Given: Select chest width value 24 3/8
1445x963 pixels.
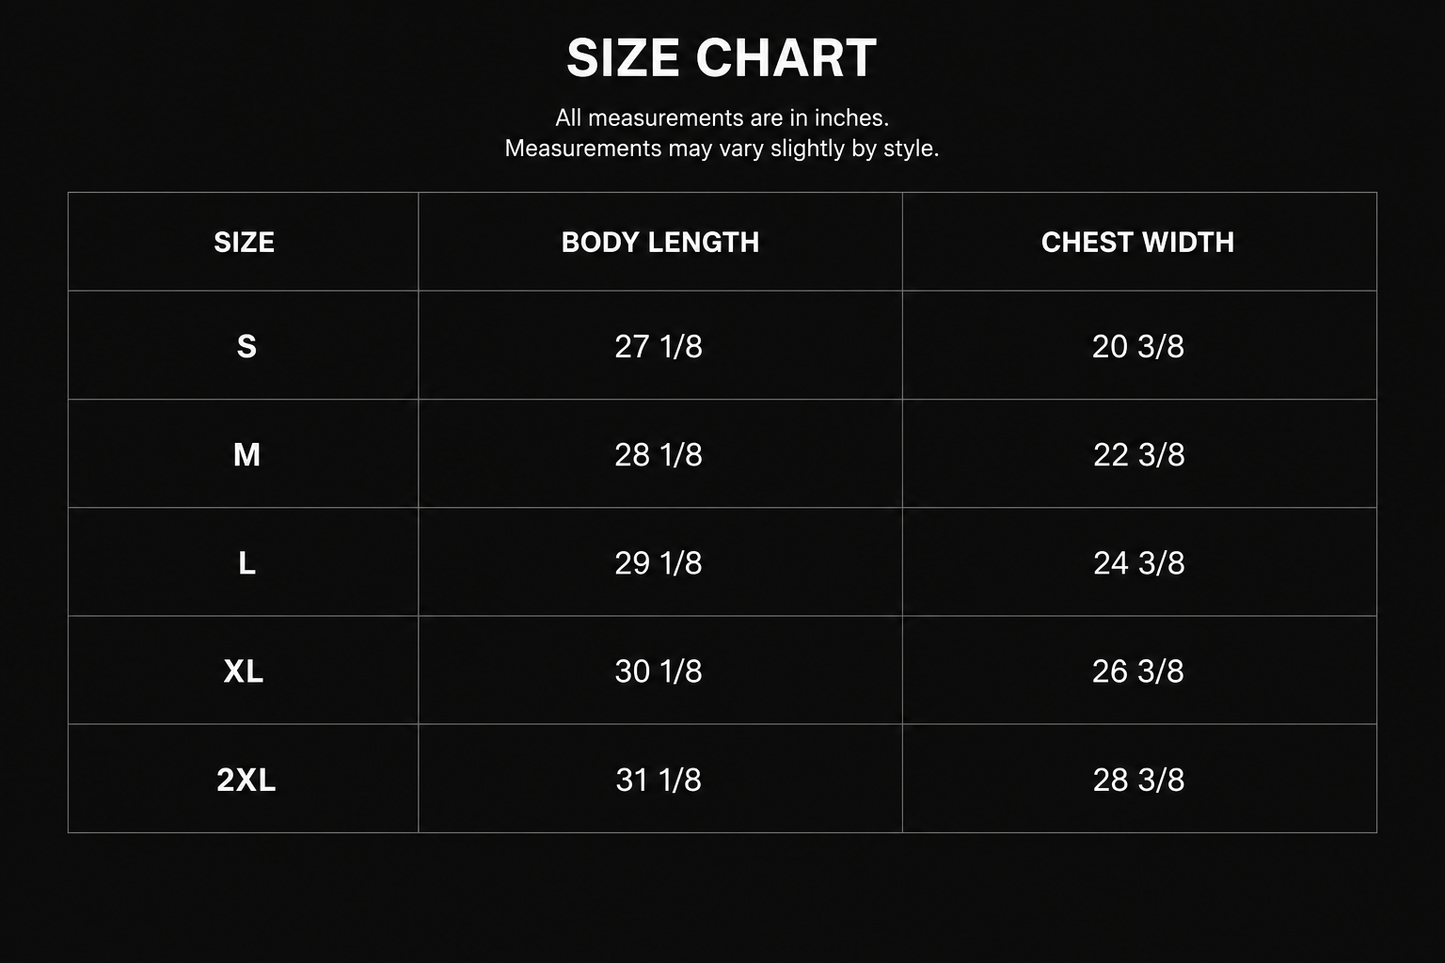Looking at the screenshot, I should point(1139,563).
